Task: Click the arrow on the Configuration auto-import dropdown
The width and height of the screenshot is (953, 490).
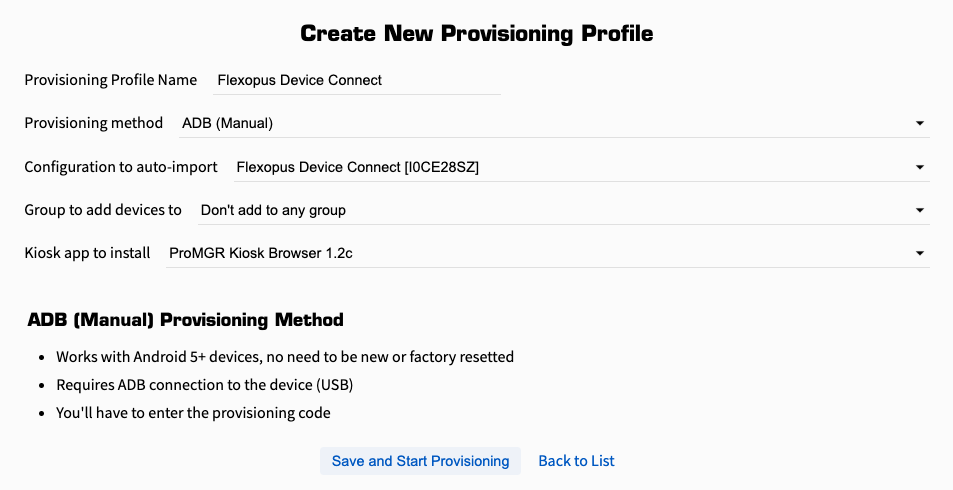Action: click(x=919, y=167)
